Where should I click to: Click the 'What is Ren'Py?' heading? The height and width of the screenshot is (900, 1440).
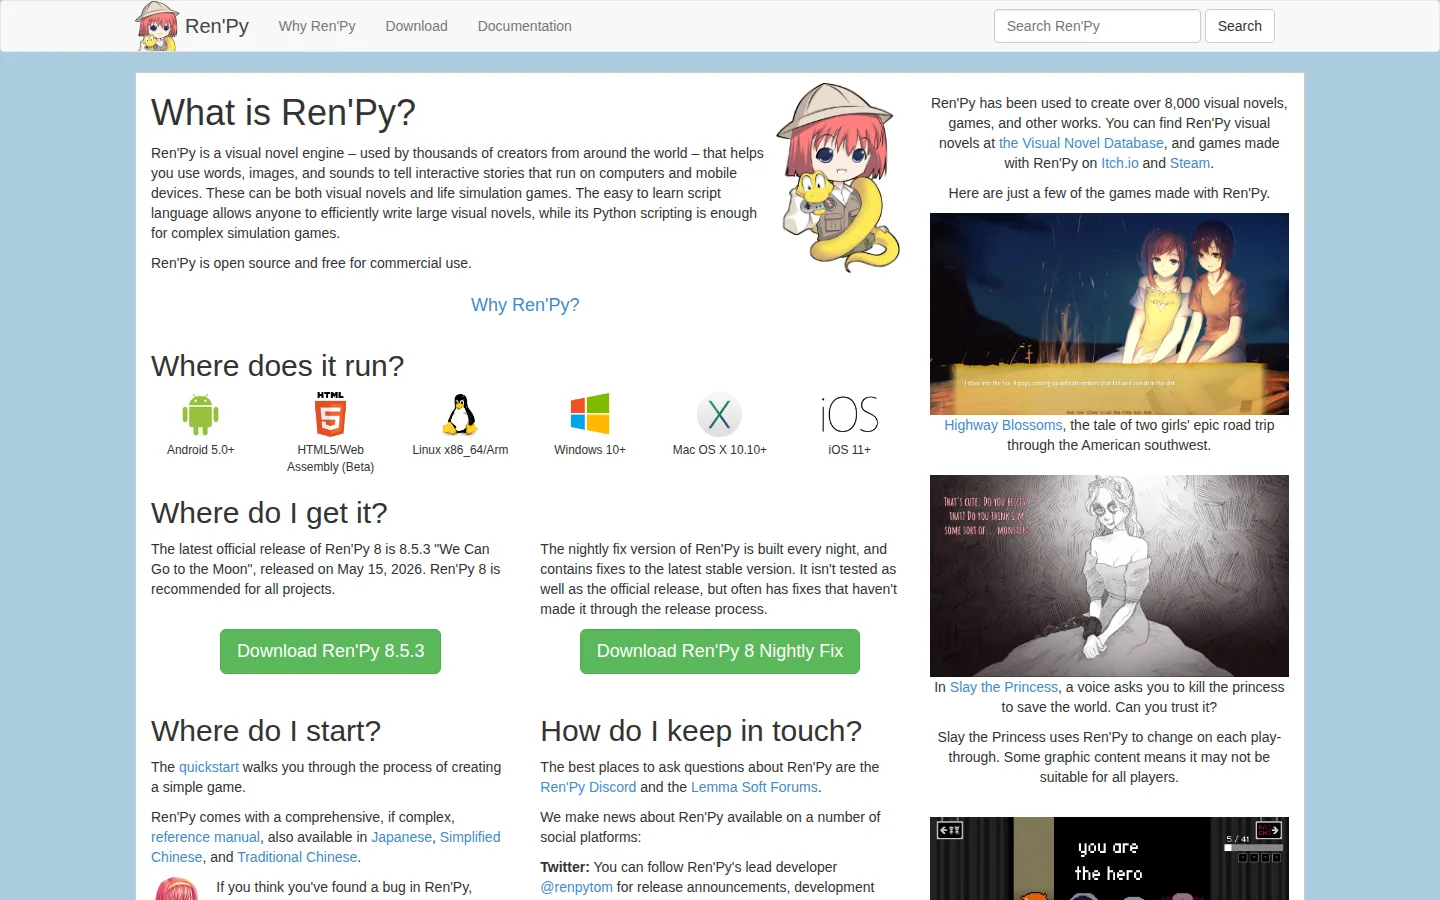click(x=283, y=113)
